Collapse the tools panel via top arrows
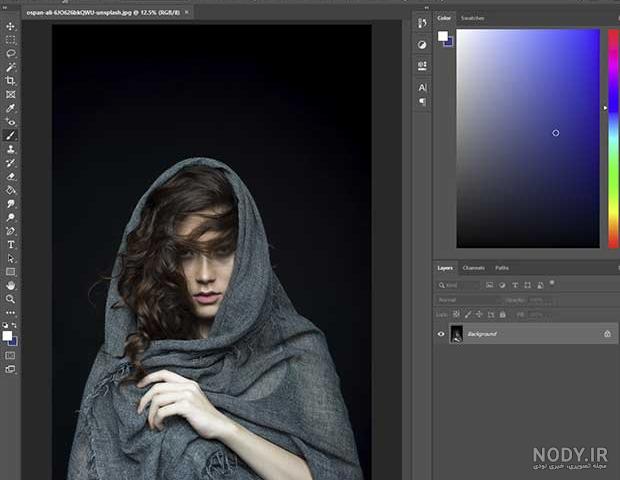The width and height of the screenshot is (620, 480). (x=5, y=7)
